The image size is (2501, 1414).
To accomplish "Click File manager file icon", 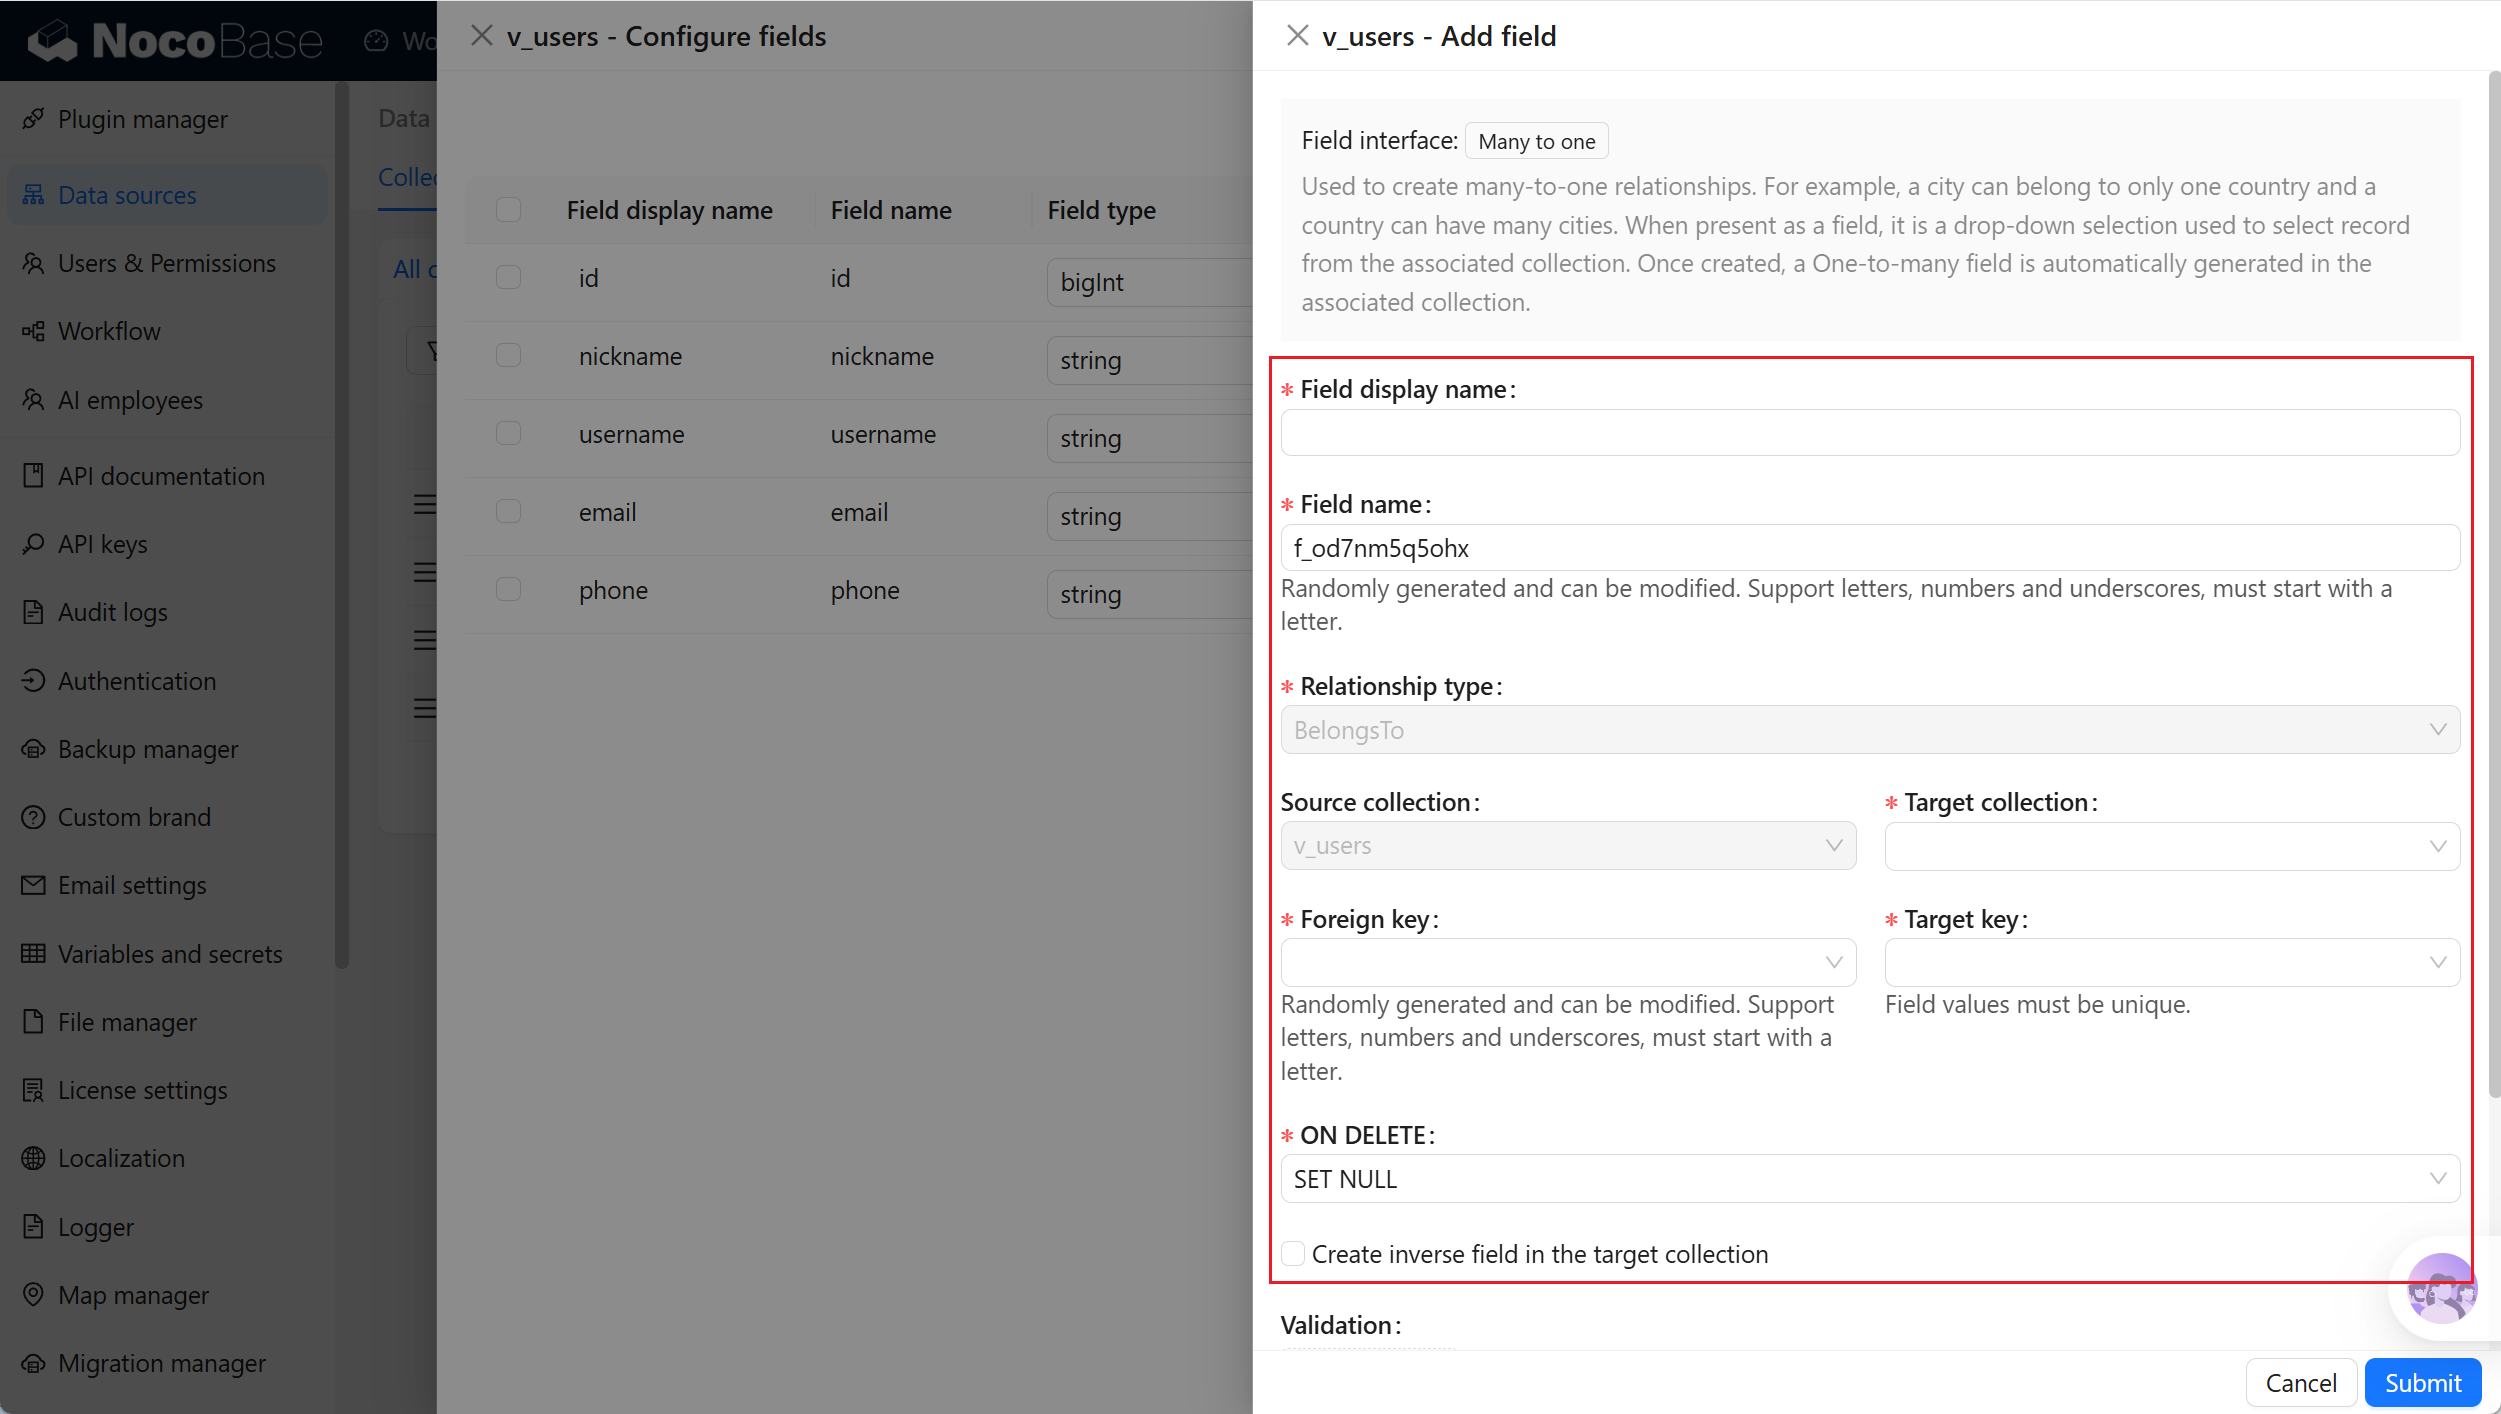I will (x=33, y=1022).
